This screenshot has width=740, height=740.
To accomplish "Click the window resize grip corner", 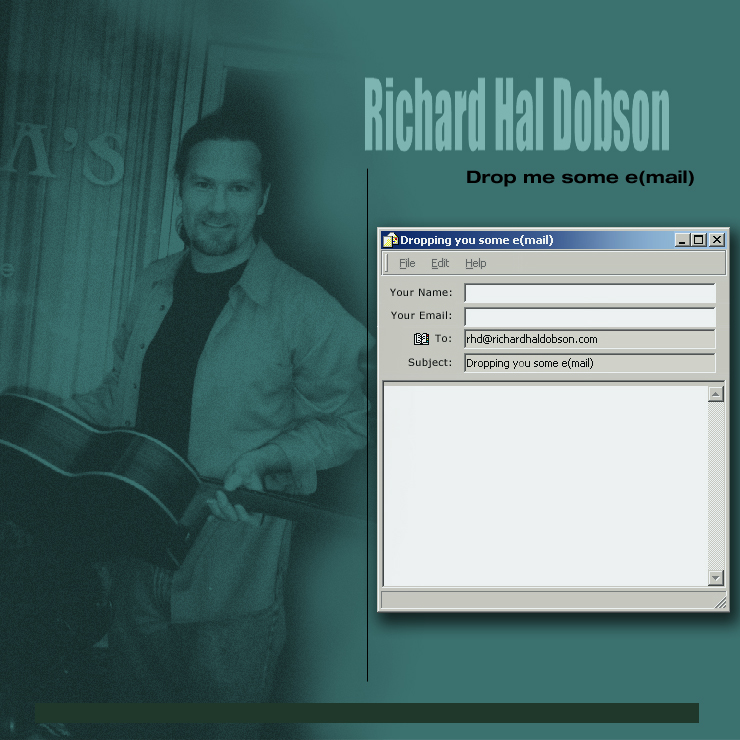I will coord(720,602).
